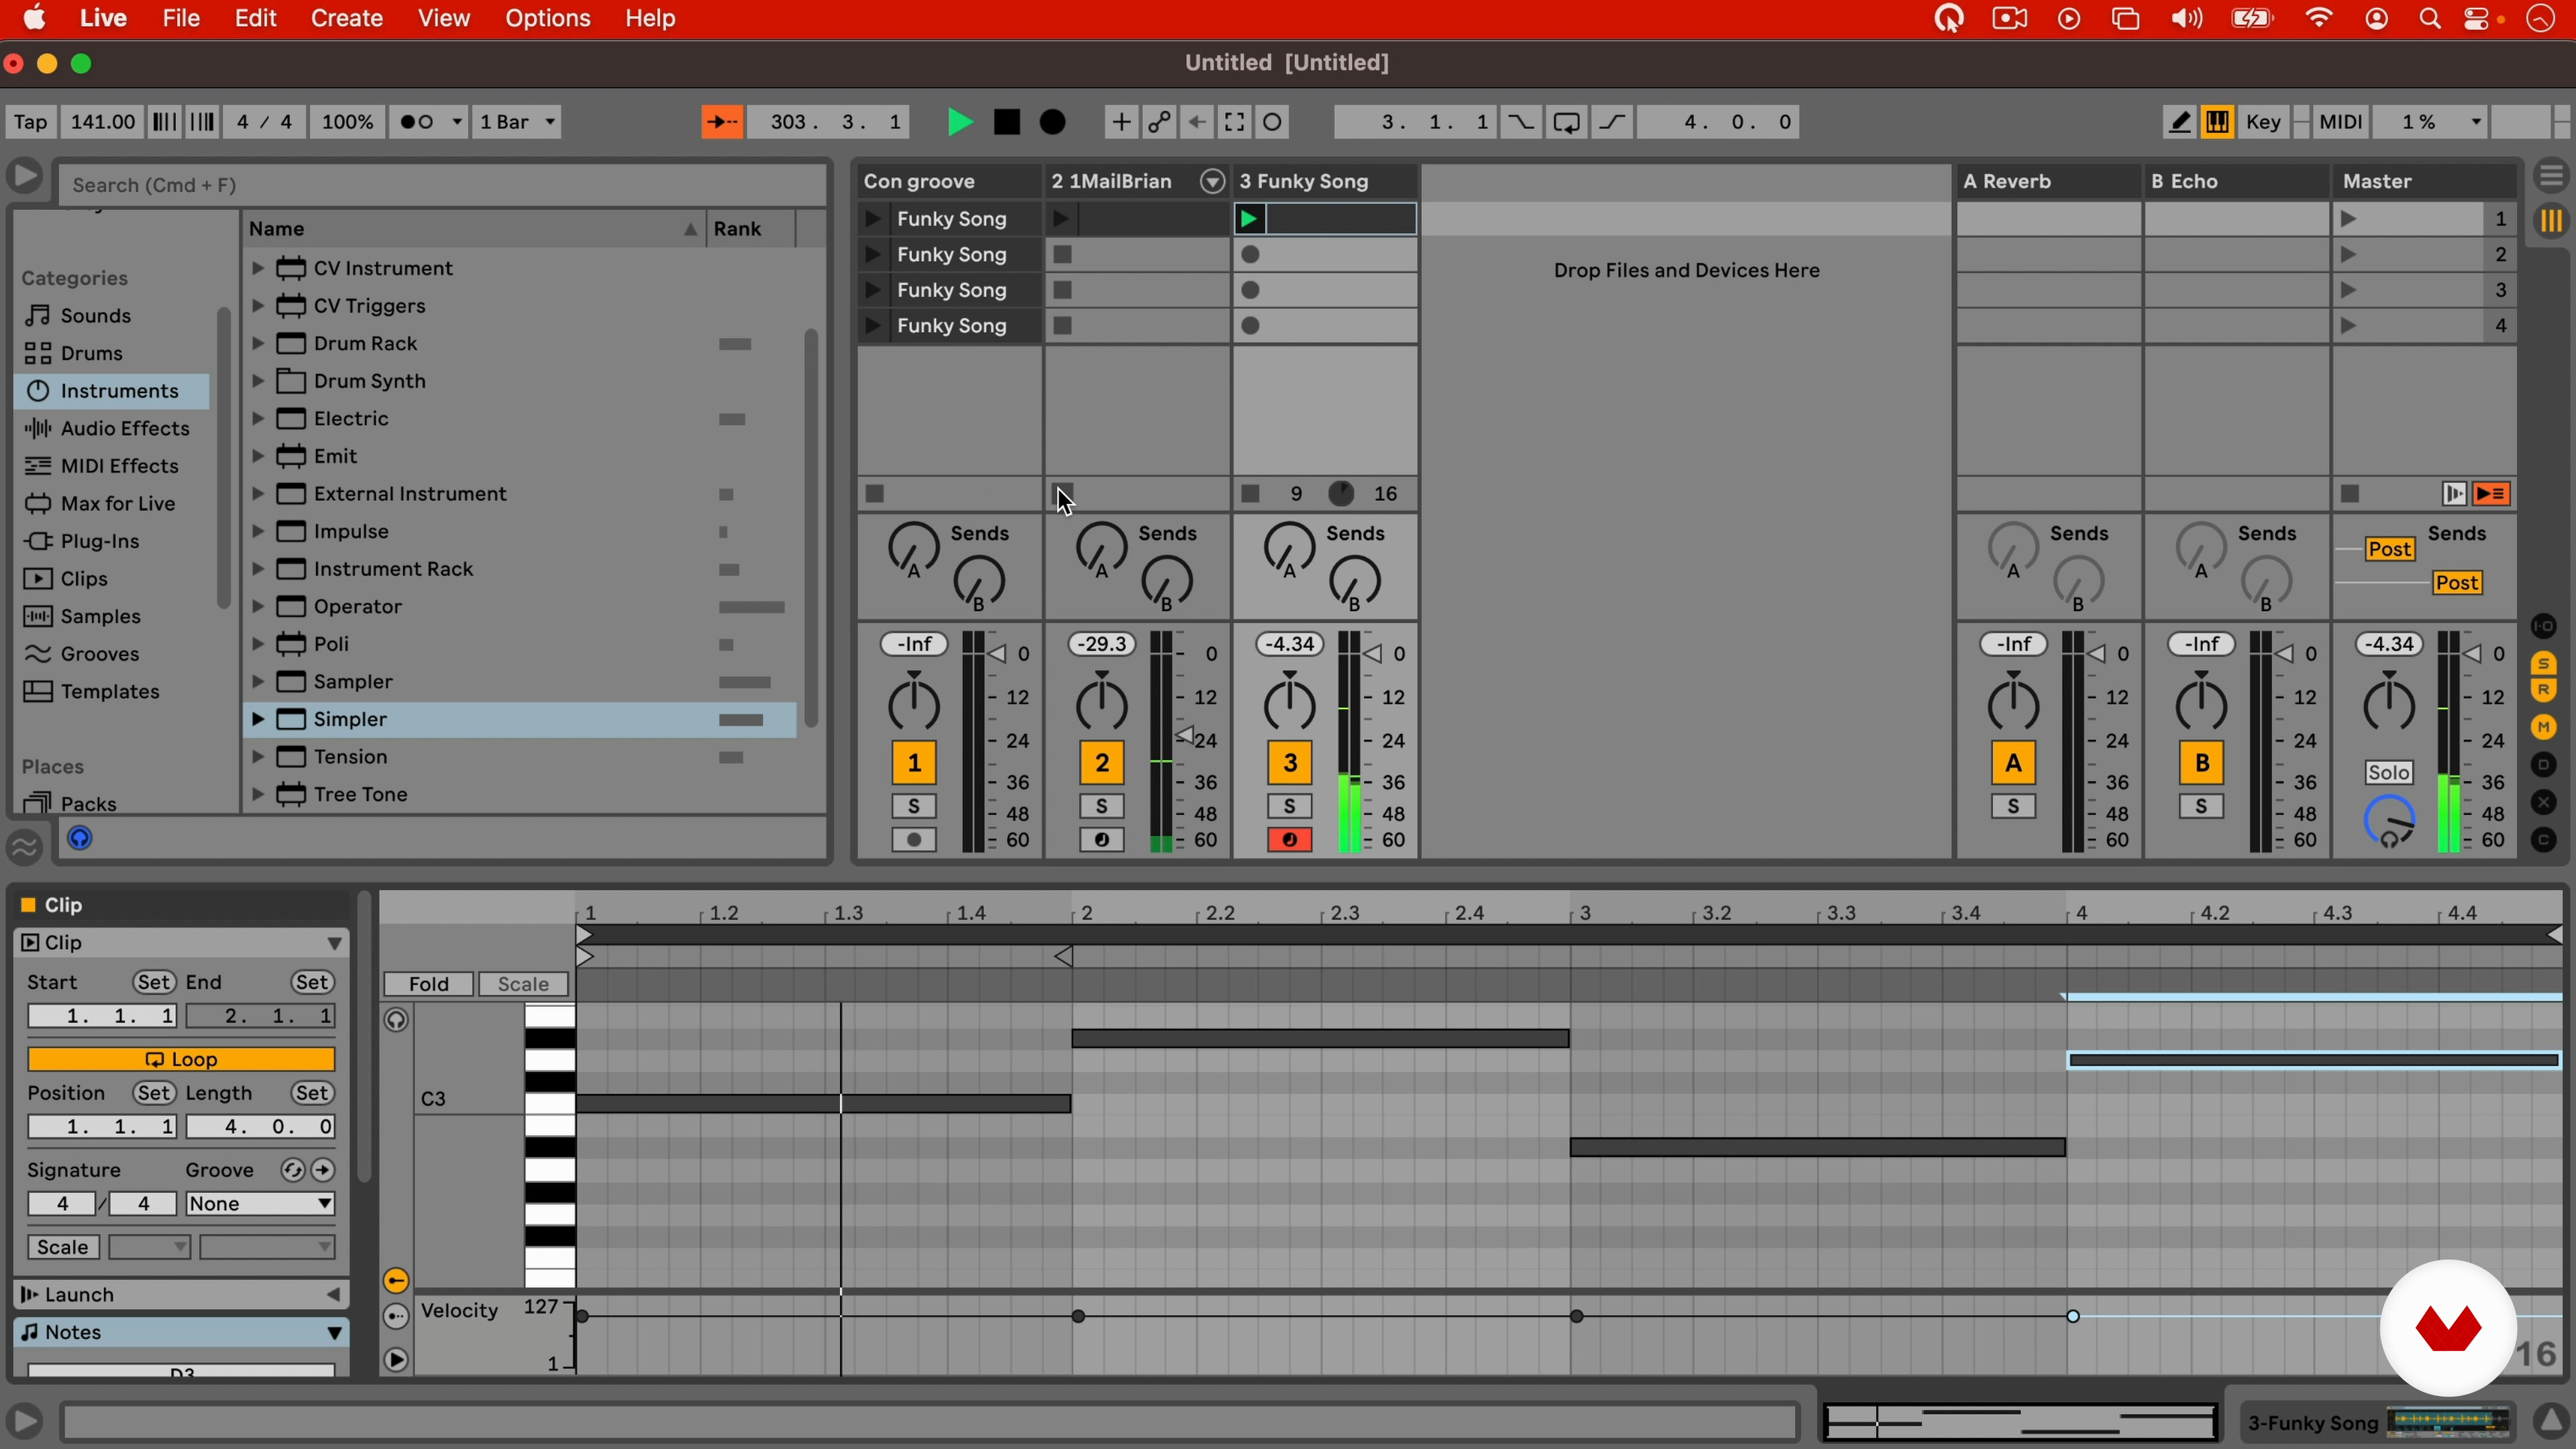The height and width of the screenshot is (1449, 2576).
Task: Enable Key map mode
Action: (x=2263, y=122)
